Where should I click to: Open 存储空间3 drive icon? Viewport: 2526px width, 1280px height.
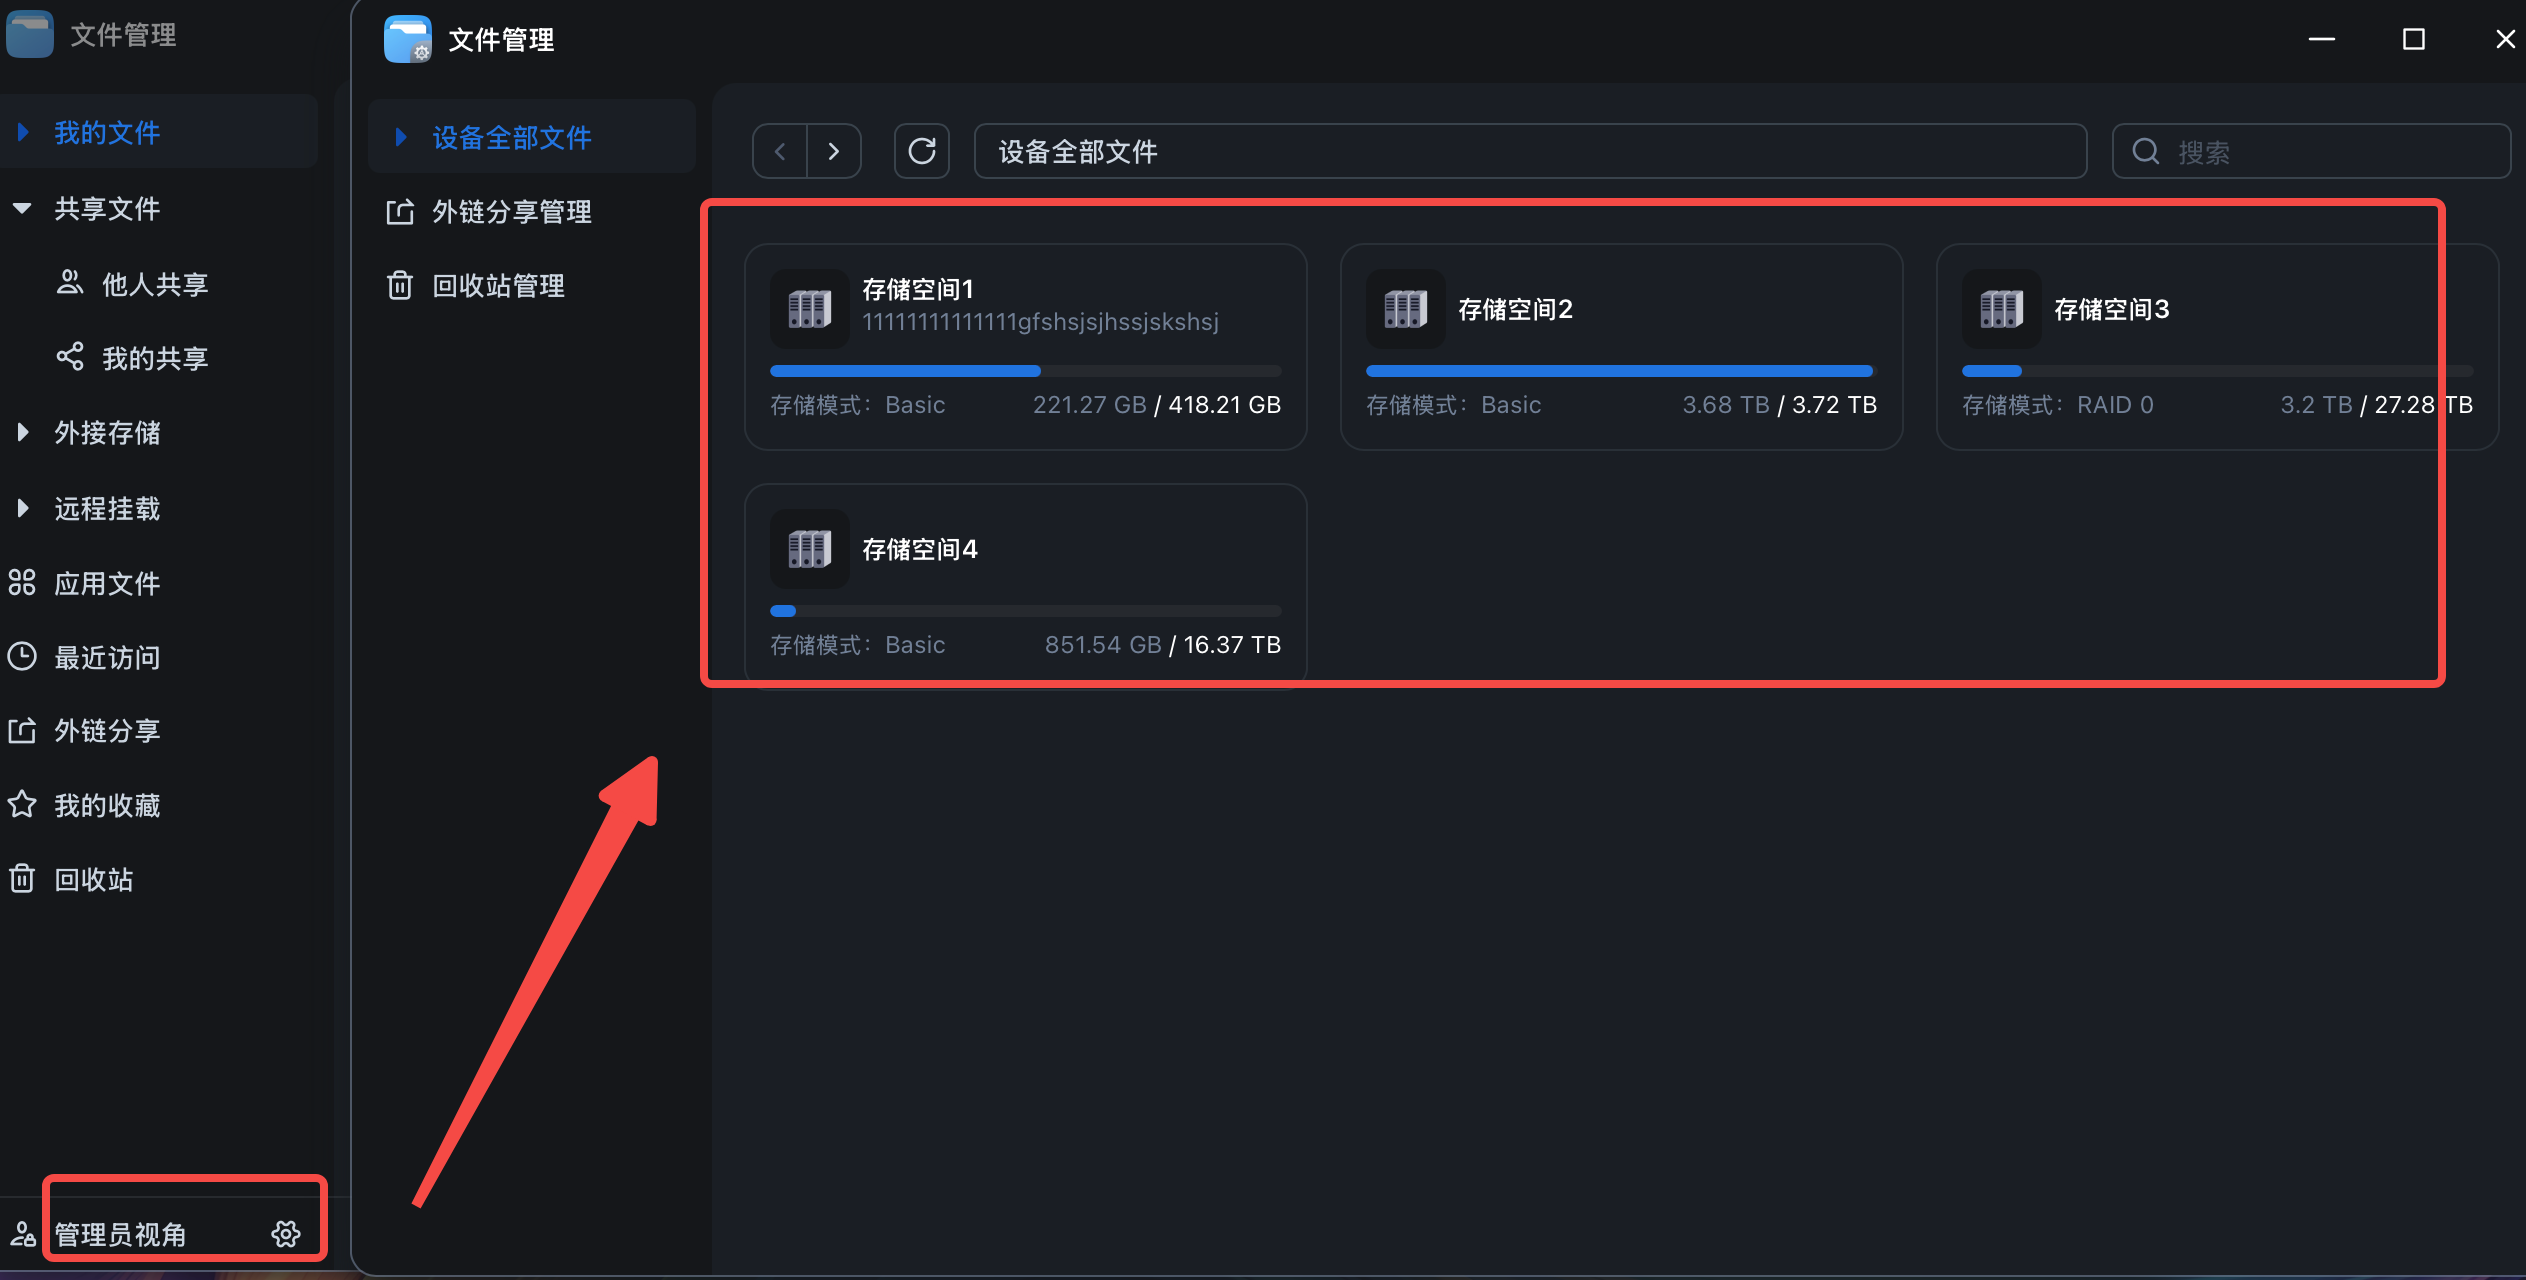[2001, 309]
